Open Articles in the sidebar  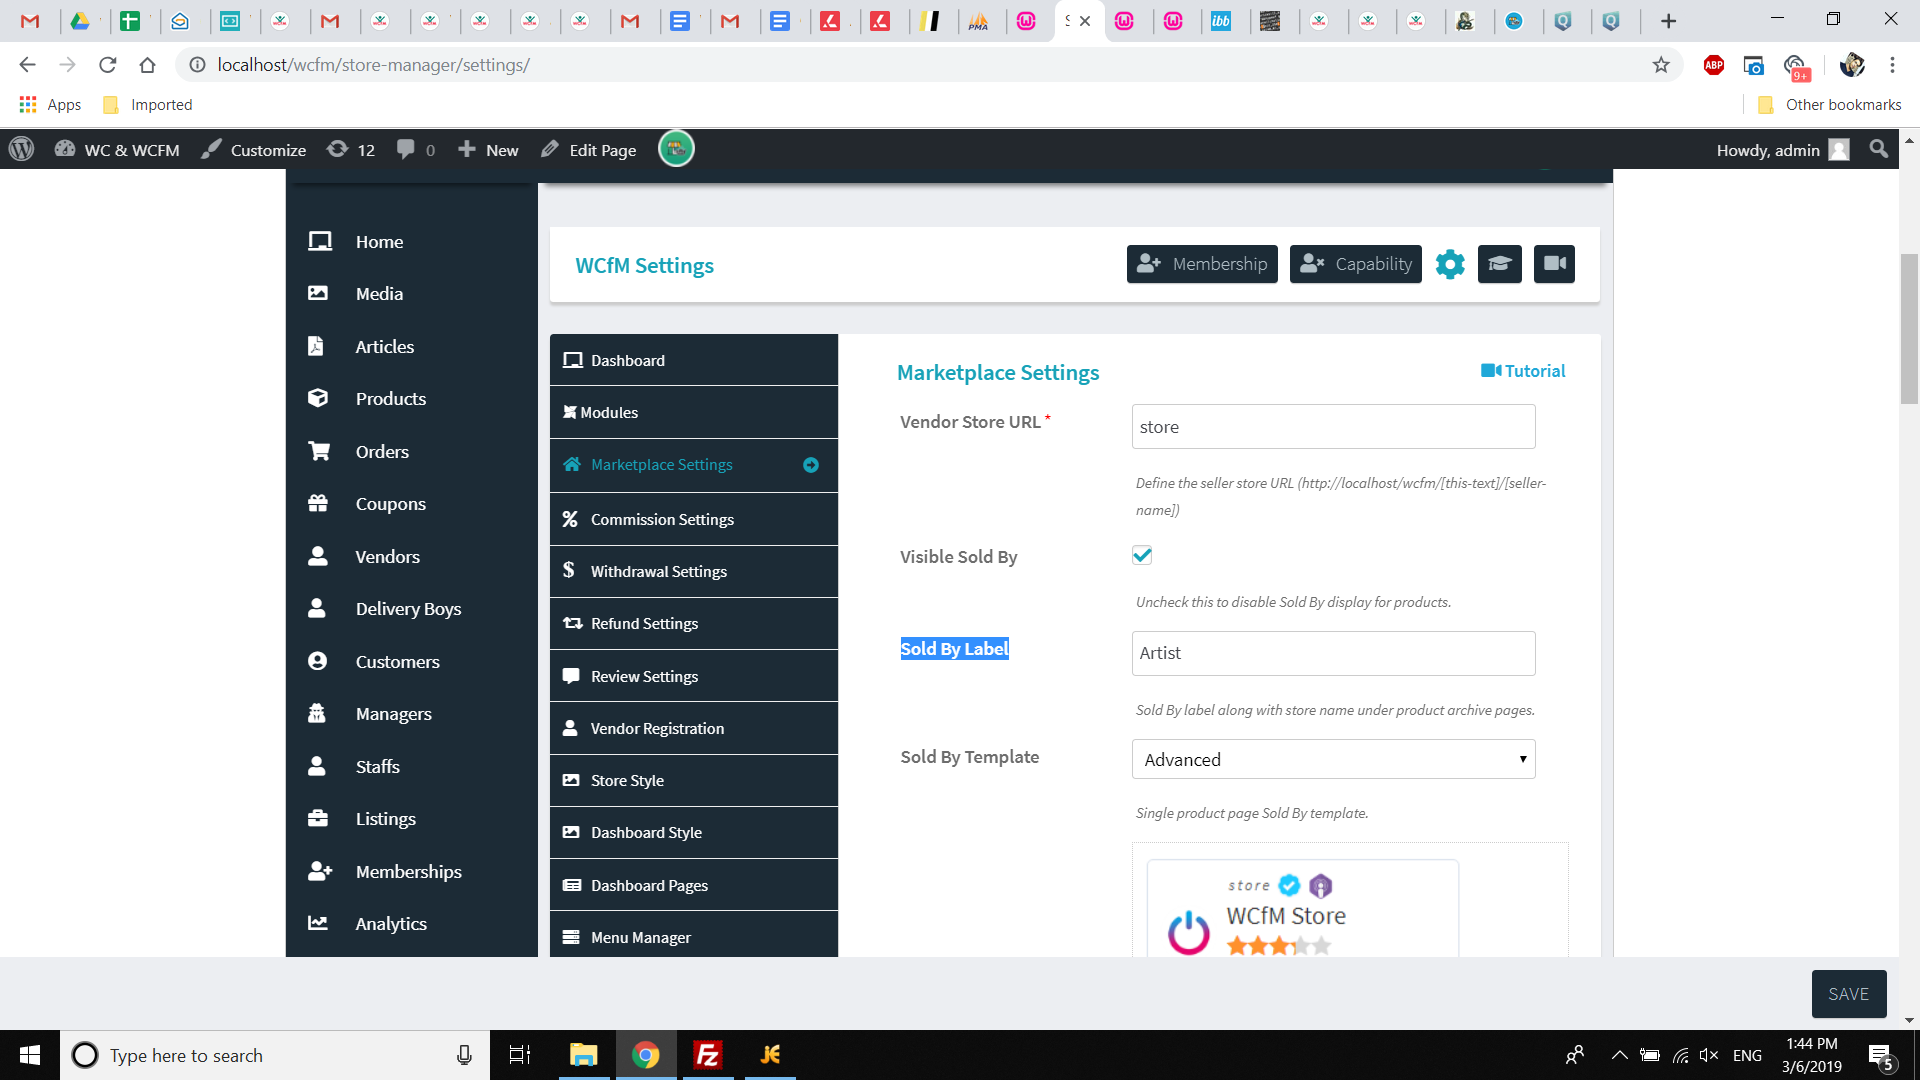pyautogui.click(x=412, y=346)
